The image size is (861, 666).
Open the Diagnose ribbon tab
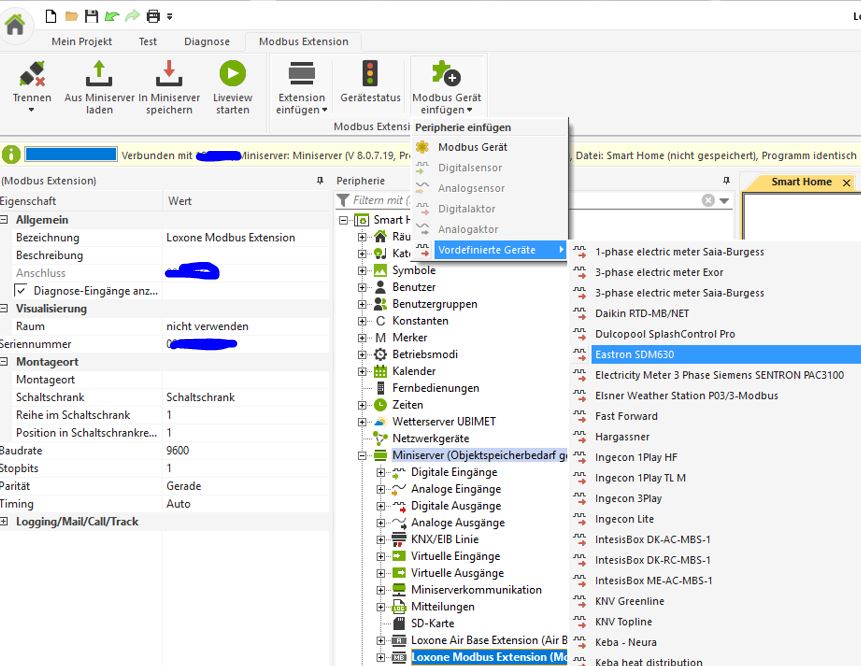click(x=206, y=41)
